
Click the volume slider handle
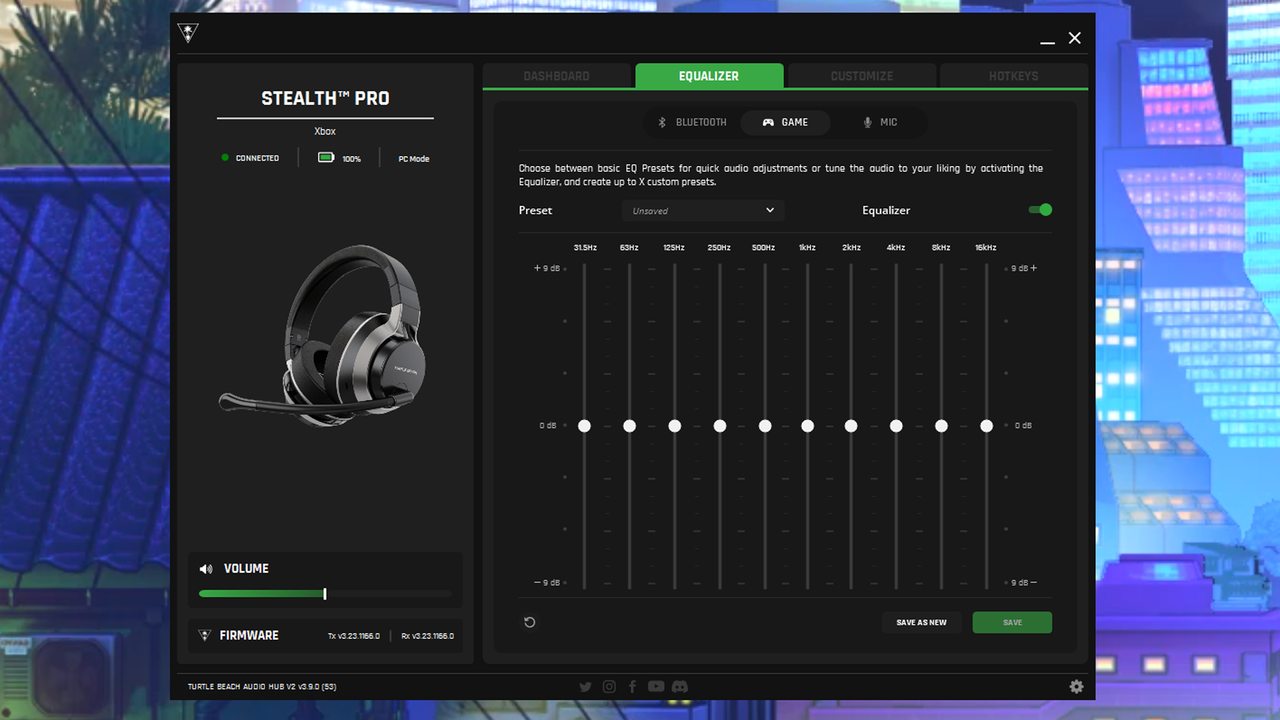[325, 594]
